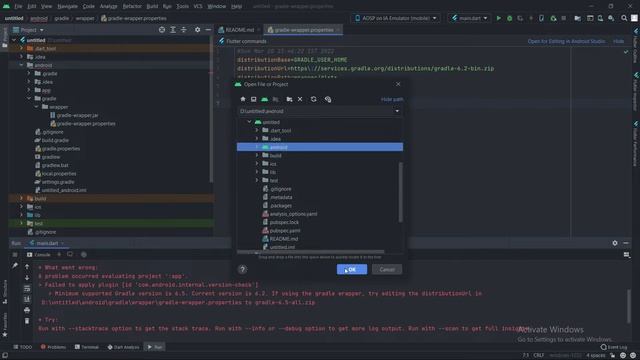
Task: Confirm selection with the OK button
Action: (352, 269)
